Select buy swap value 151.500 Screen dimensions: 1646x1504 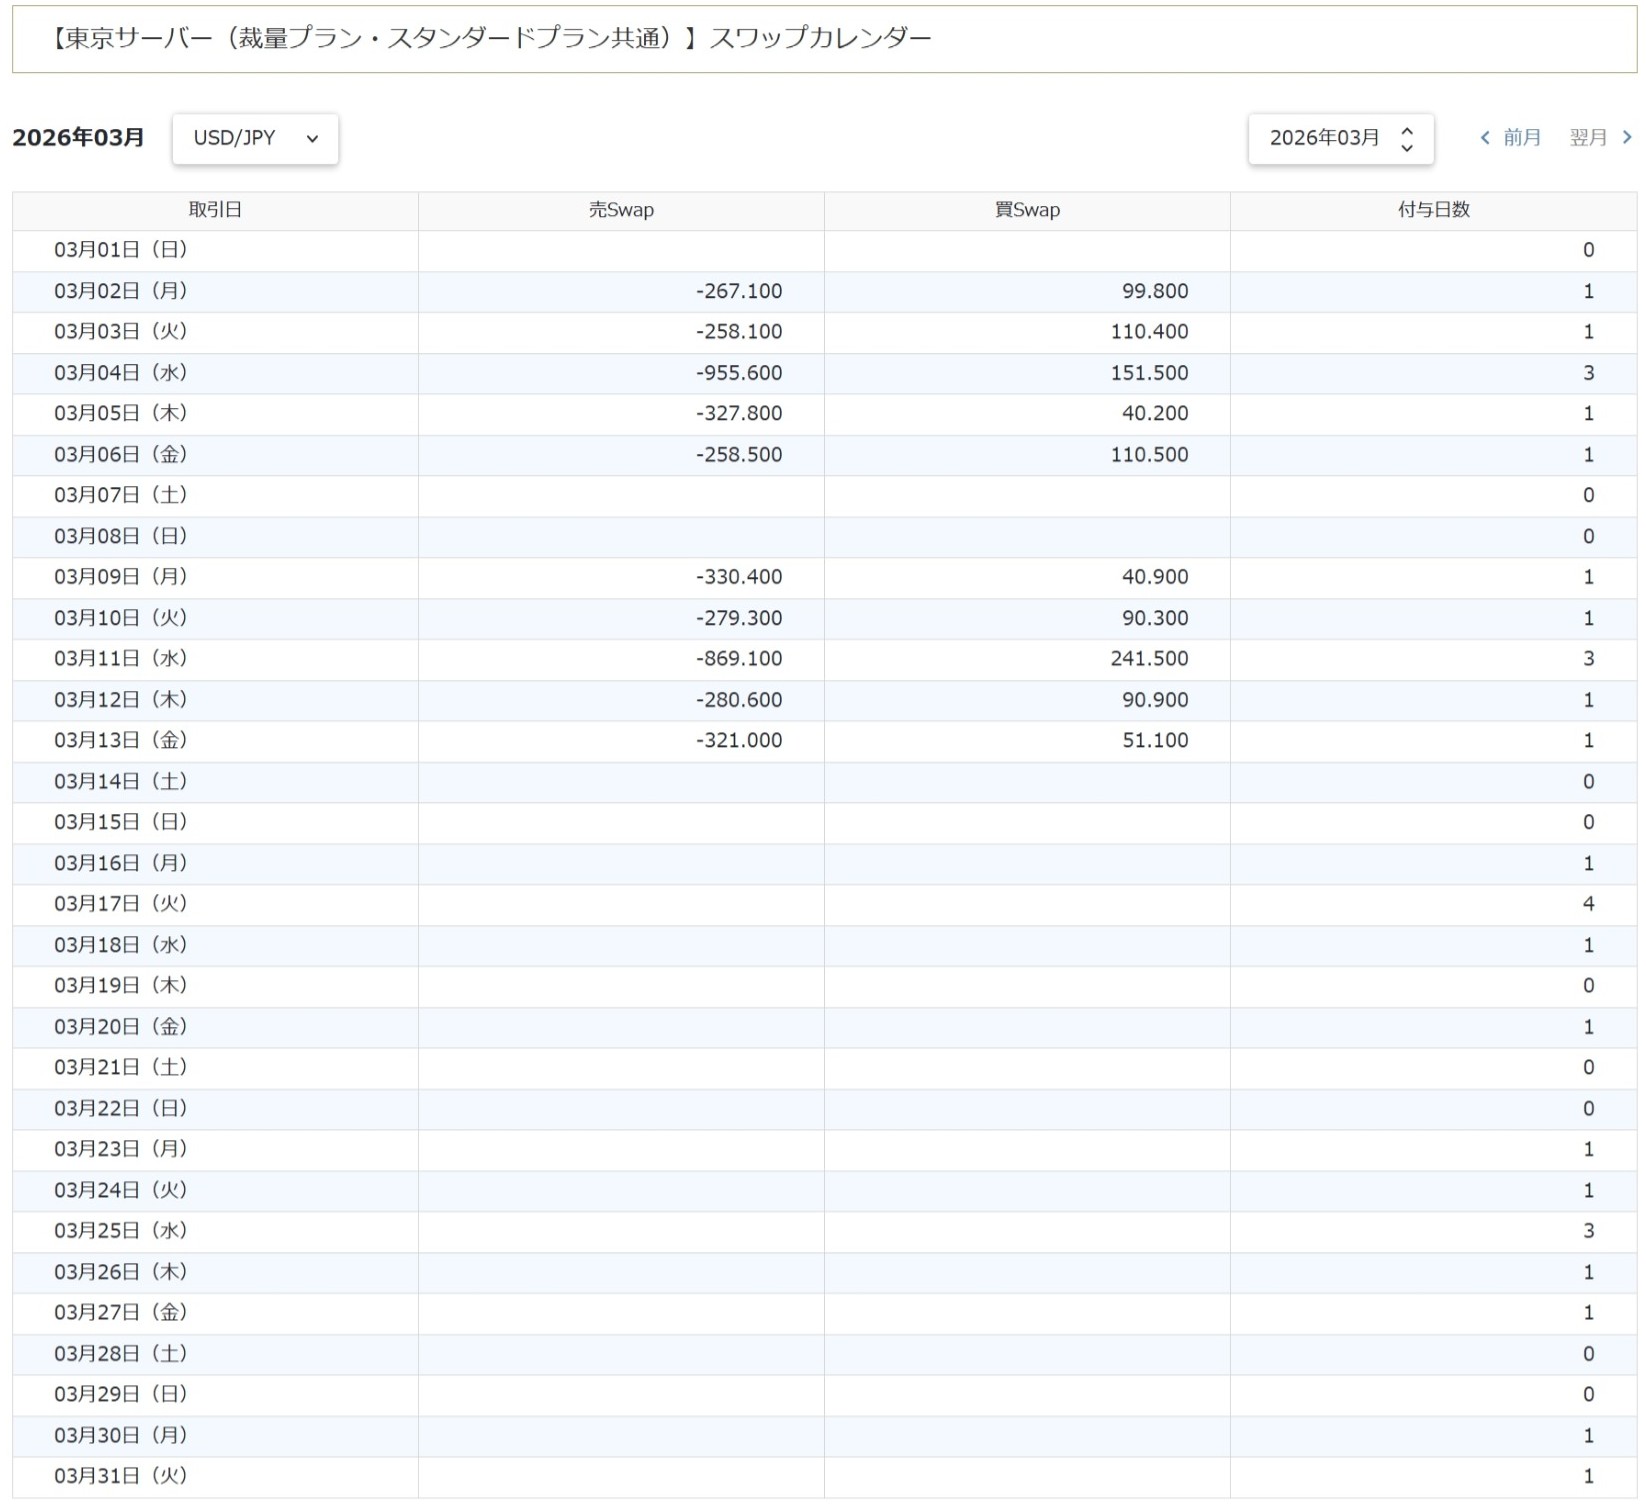1150,373
